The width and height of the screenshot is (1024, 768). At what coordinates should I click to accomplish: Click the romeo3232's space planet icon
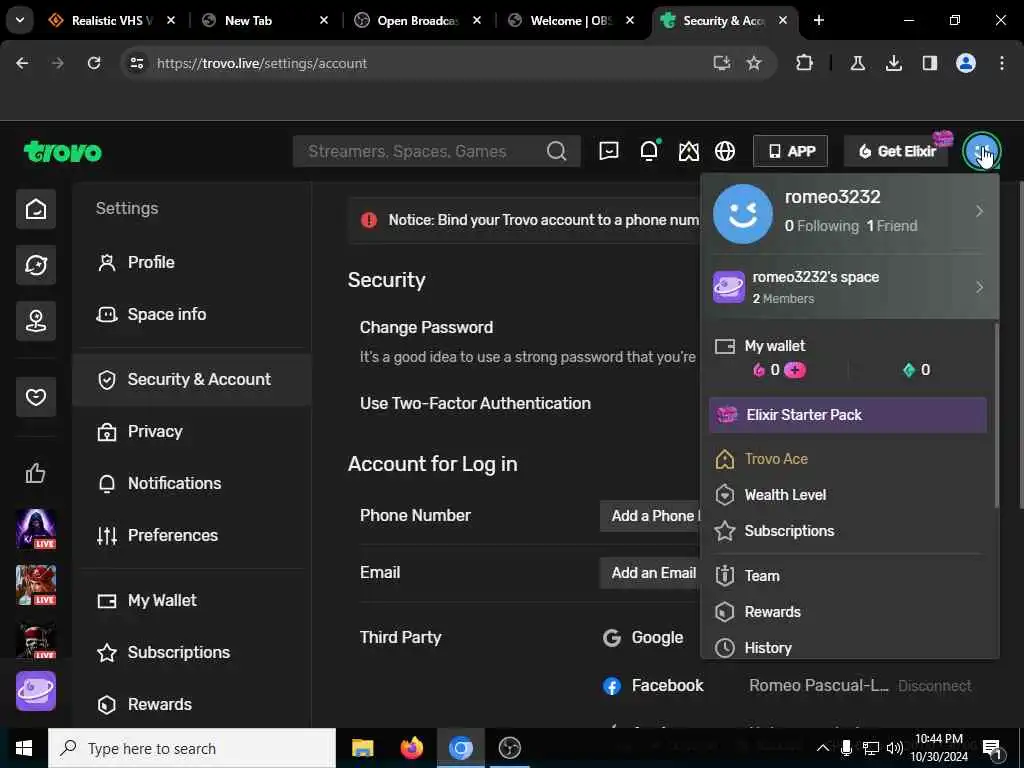729,287
